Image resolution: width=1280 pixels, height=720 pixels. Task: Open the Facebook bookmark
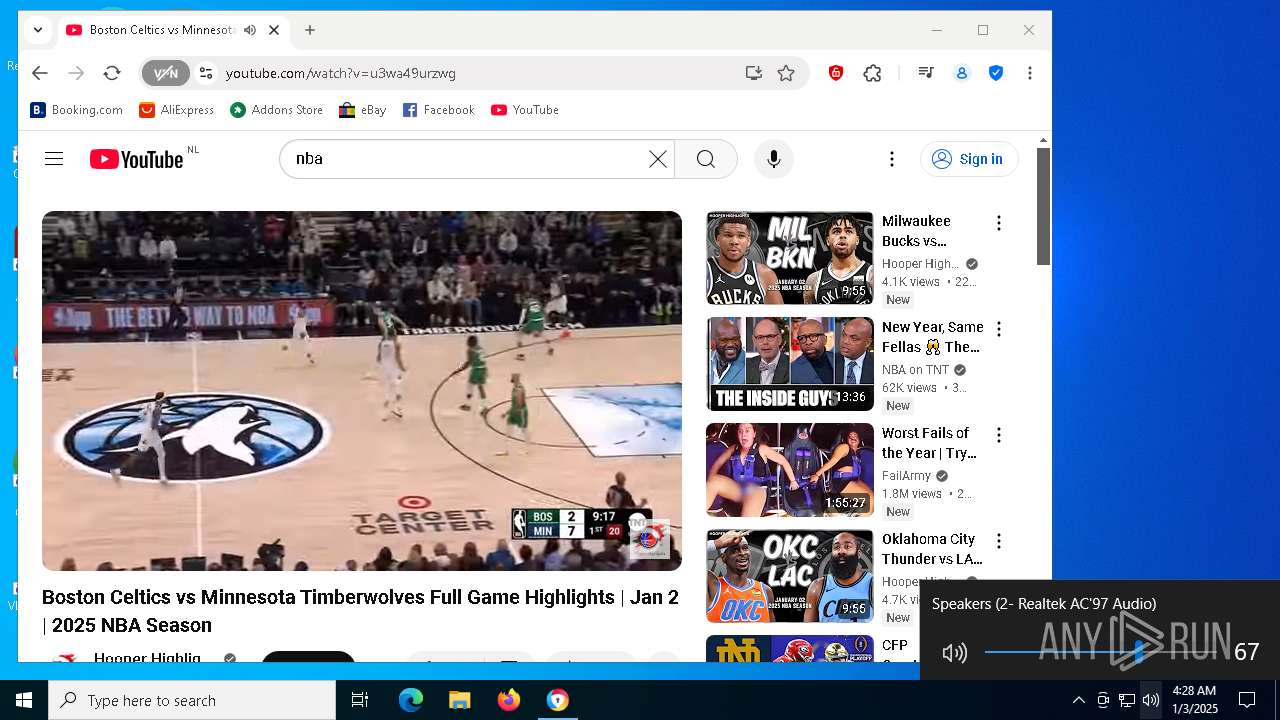pyautogui.click(x=439, y=110)
